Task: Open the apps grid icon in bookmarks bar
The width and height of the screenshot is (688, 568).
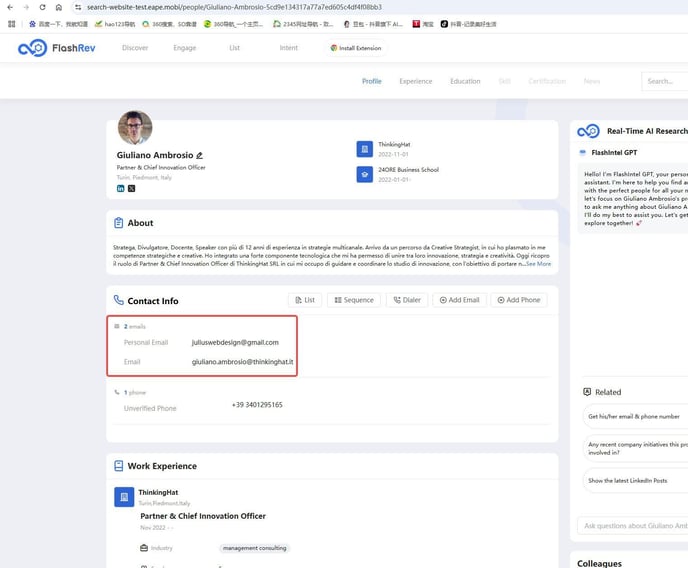Action: [x=12, y=24]
